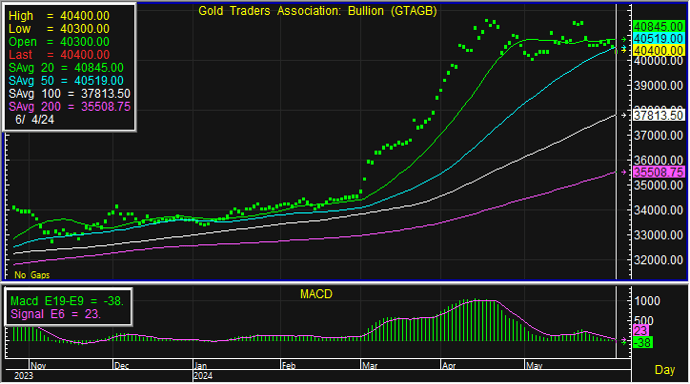Click the 39000.00 price axis label
This screenshot has width=690, height=384.
point(658,86)
